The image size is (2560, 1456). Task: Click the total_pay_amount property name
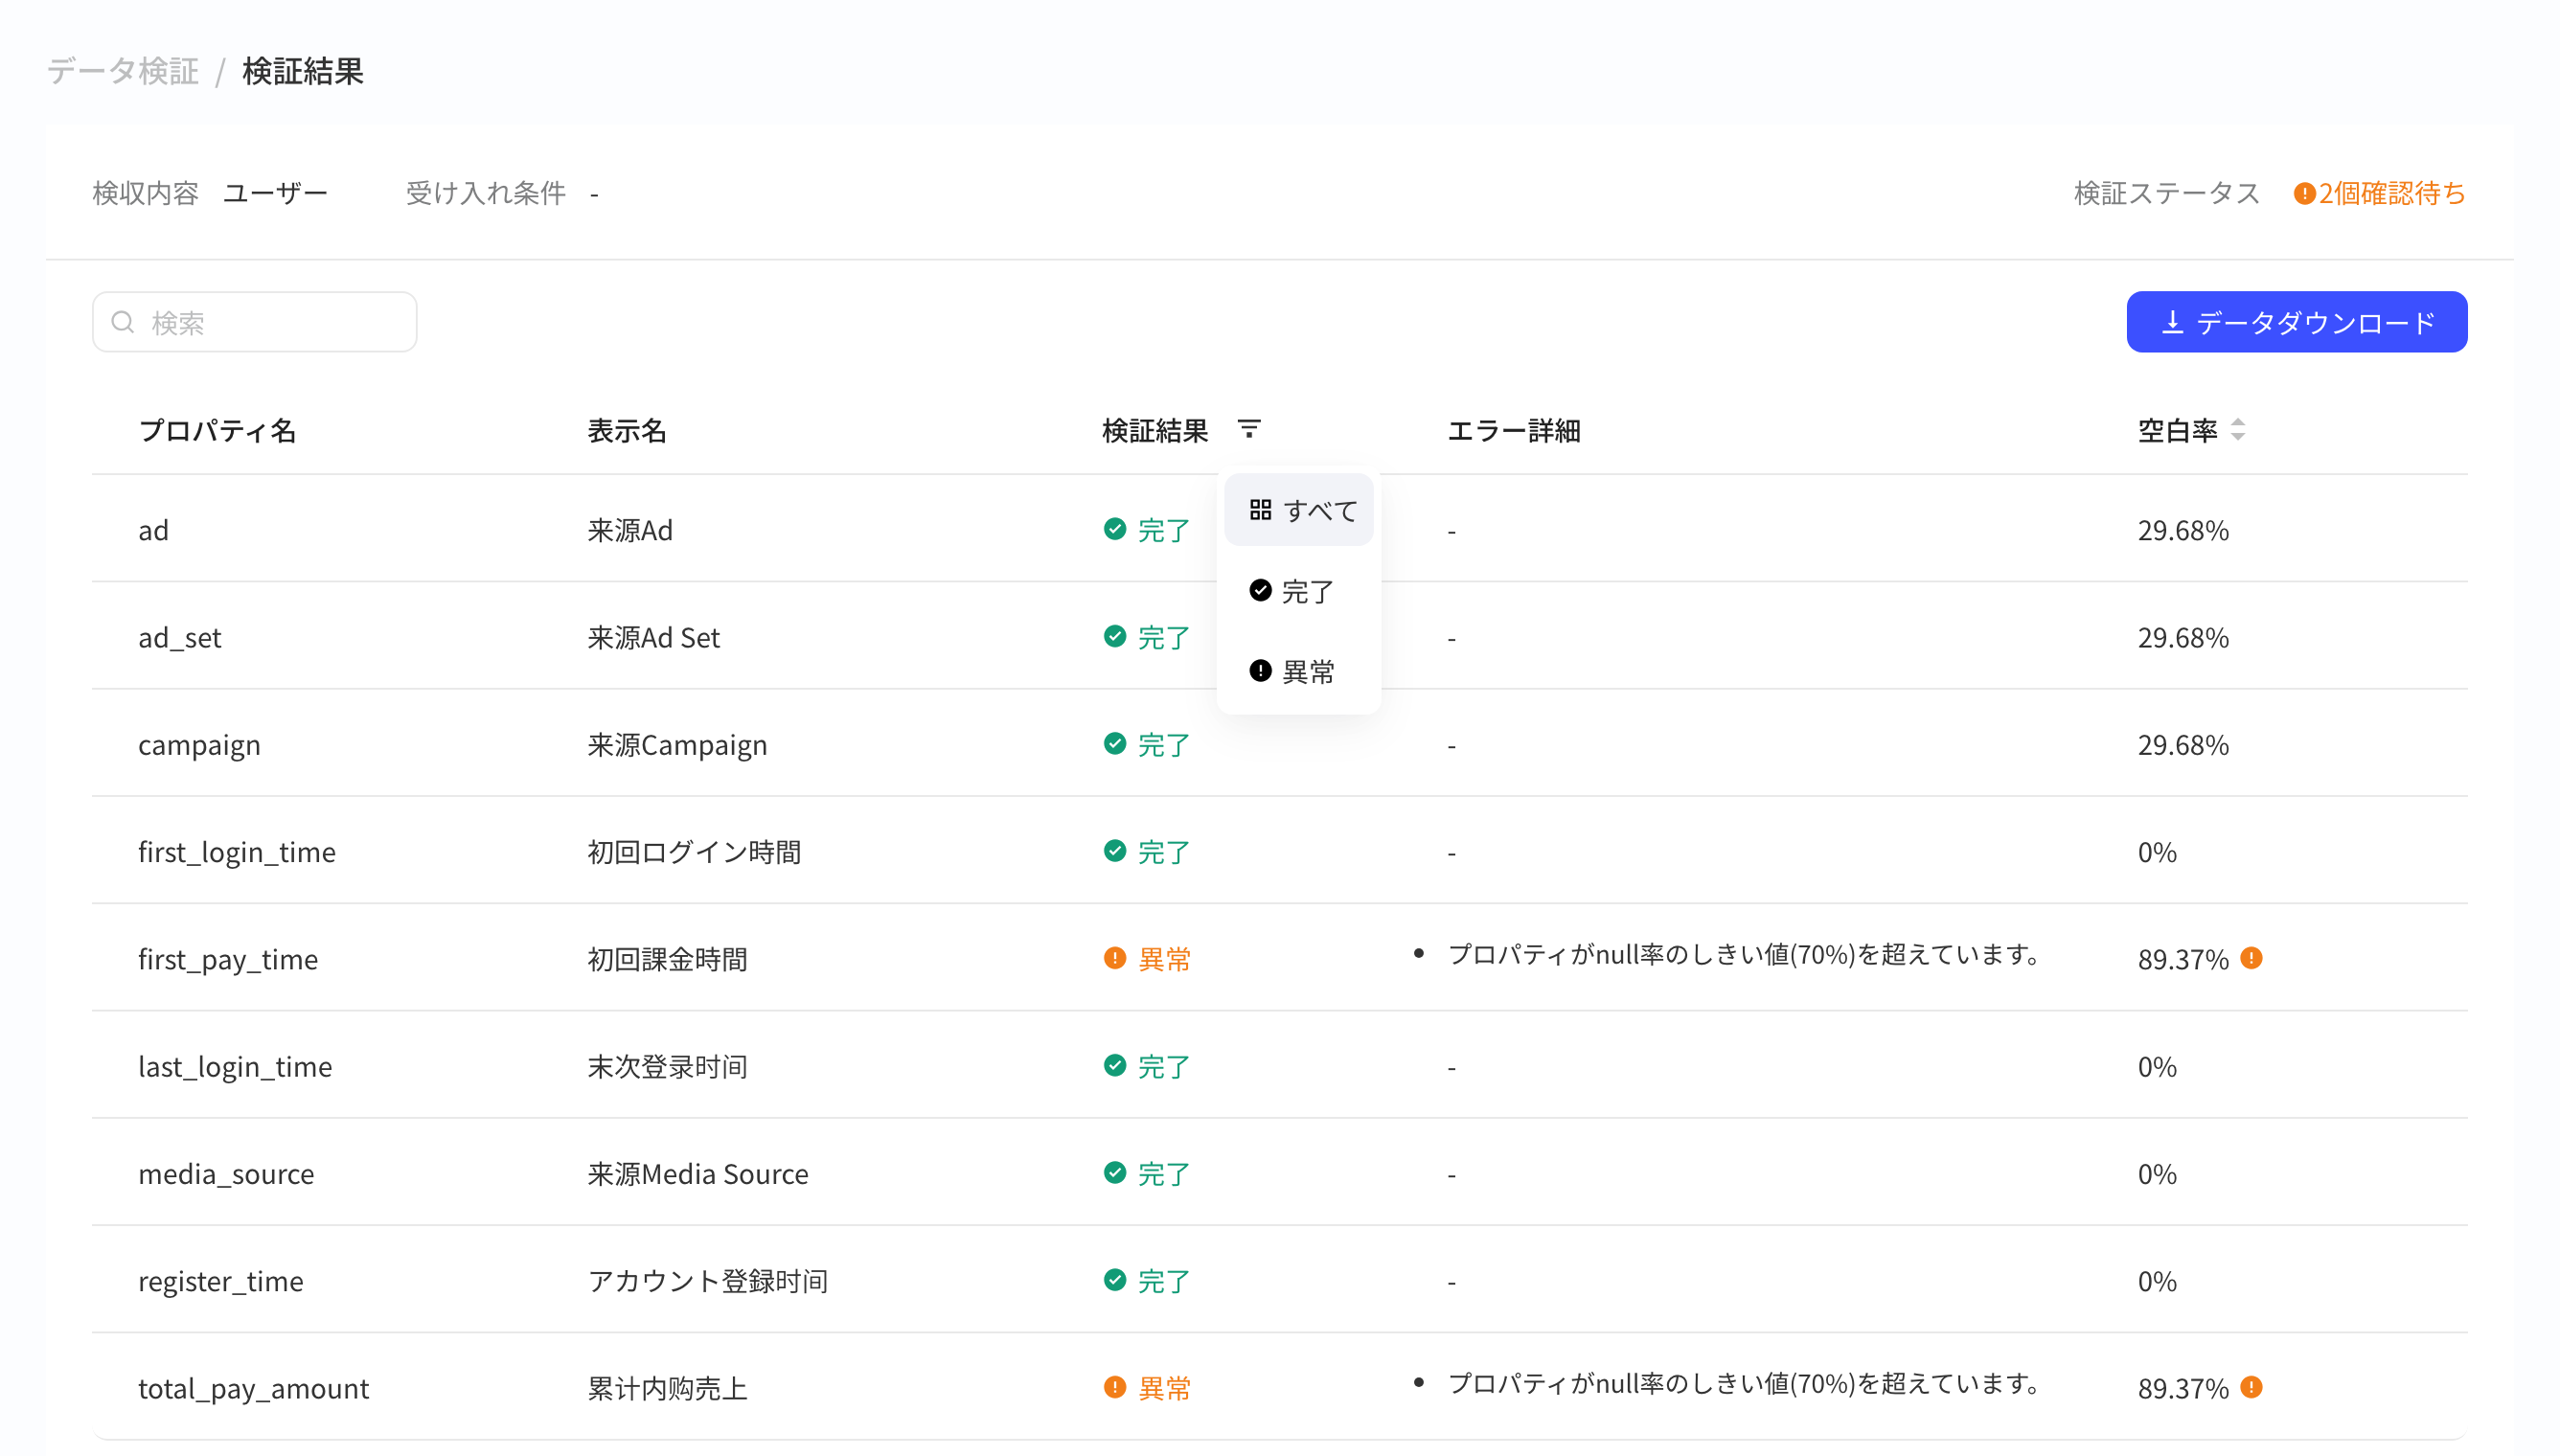coord(253,1388)
